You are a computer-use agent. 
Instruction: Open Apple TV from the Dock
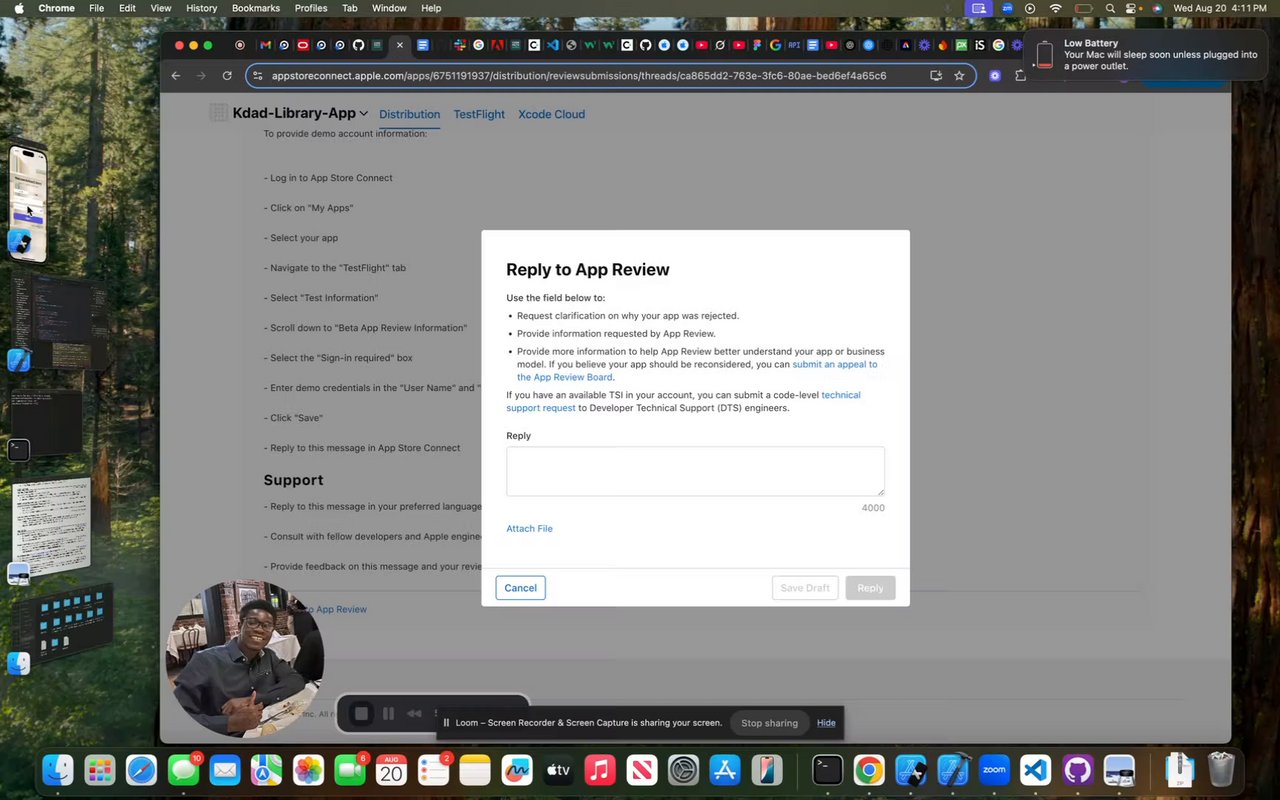pyautogui.click(x=557, y=770)
